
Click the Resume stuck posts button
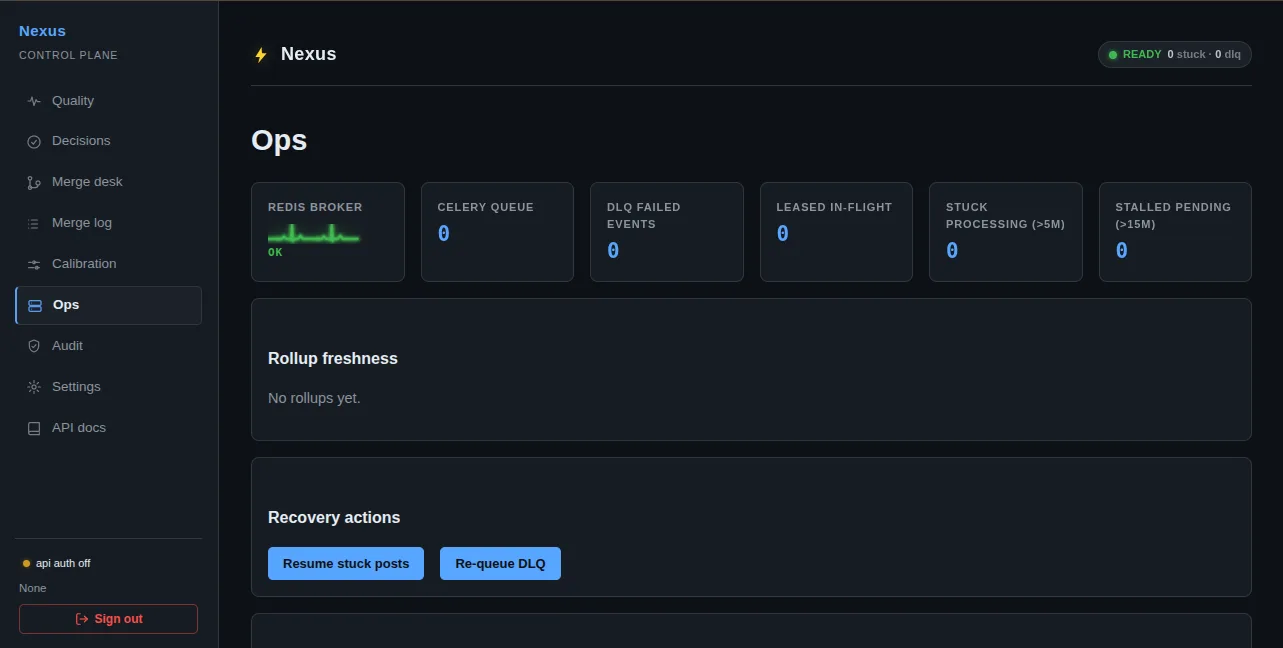(x=346, y=563)
